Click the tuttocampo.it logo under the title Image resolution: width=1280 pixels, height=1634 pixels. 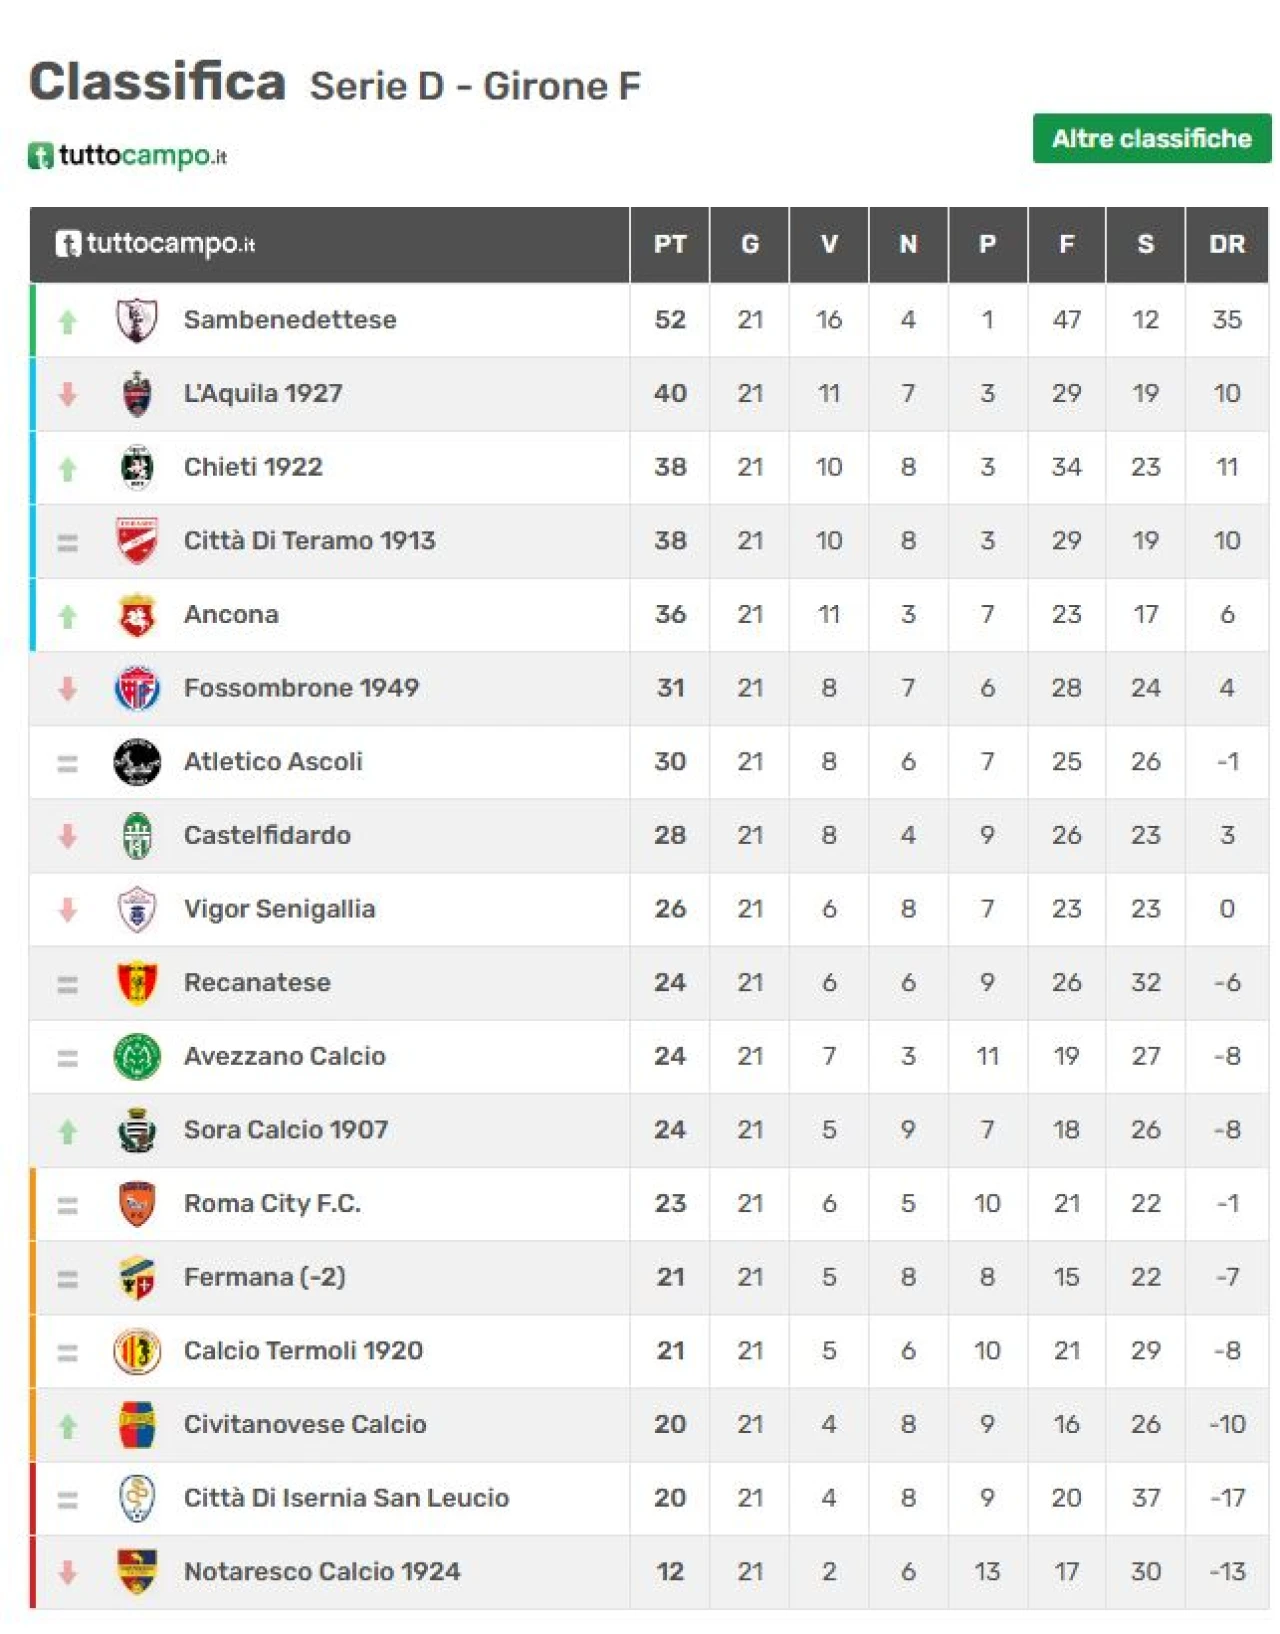[x=127, y=155]
